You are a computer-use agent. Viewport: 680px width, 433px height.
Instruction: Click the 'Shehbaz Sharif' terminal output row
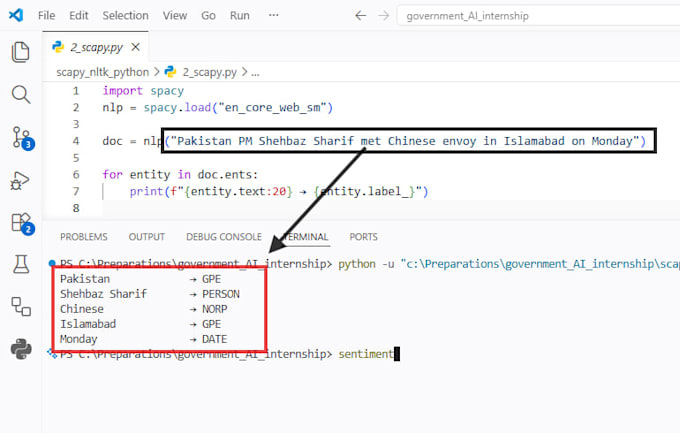[150, 294]
